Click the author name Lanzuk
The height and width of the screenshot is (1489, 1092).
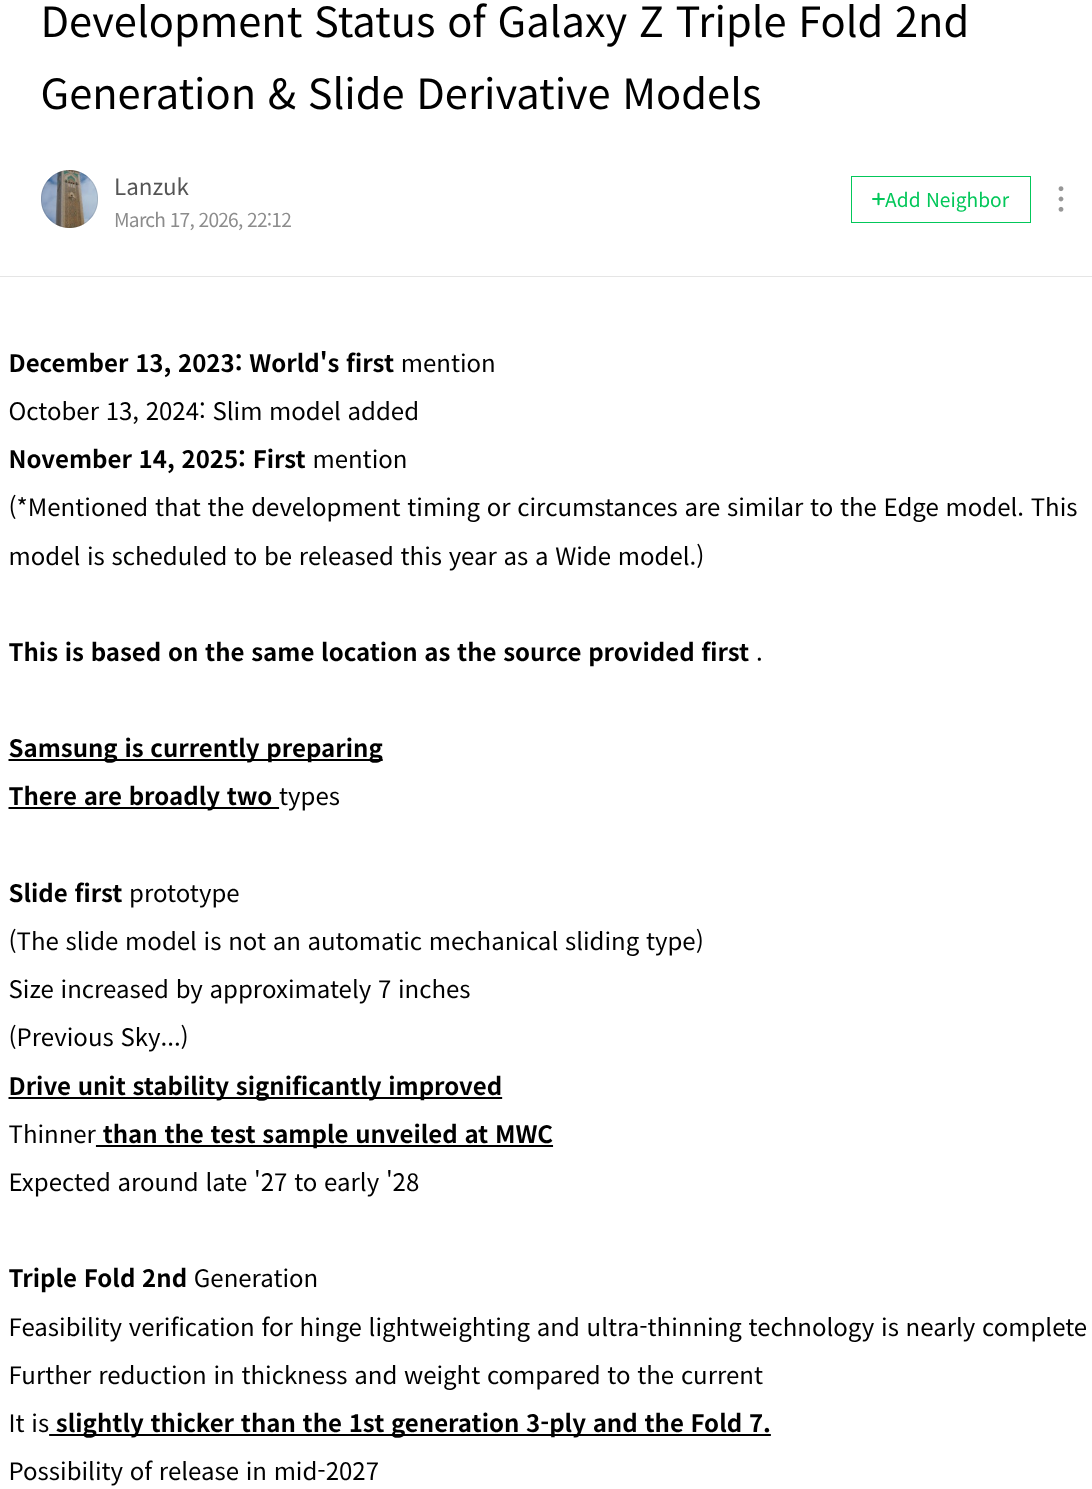click(151, 187)
